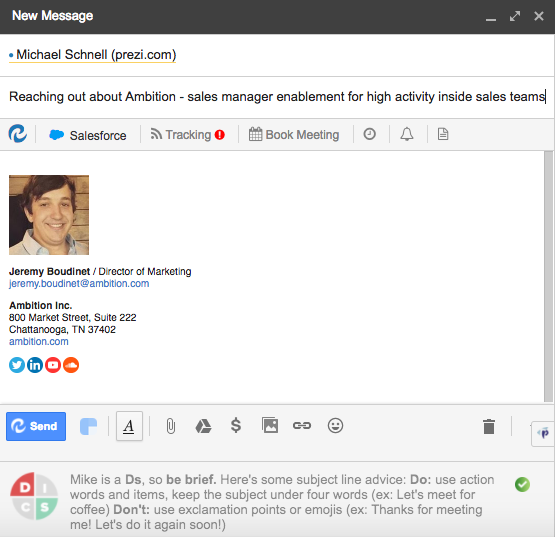Attach files with the paperclip icon
Screen dimensions: 555x537
point(171,426)
